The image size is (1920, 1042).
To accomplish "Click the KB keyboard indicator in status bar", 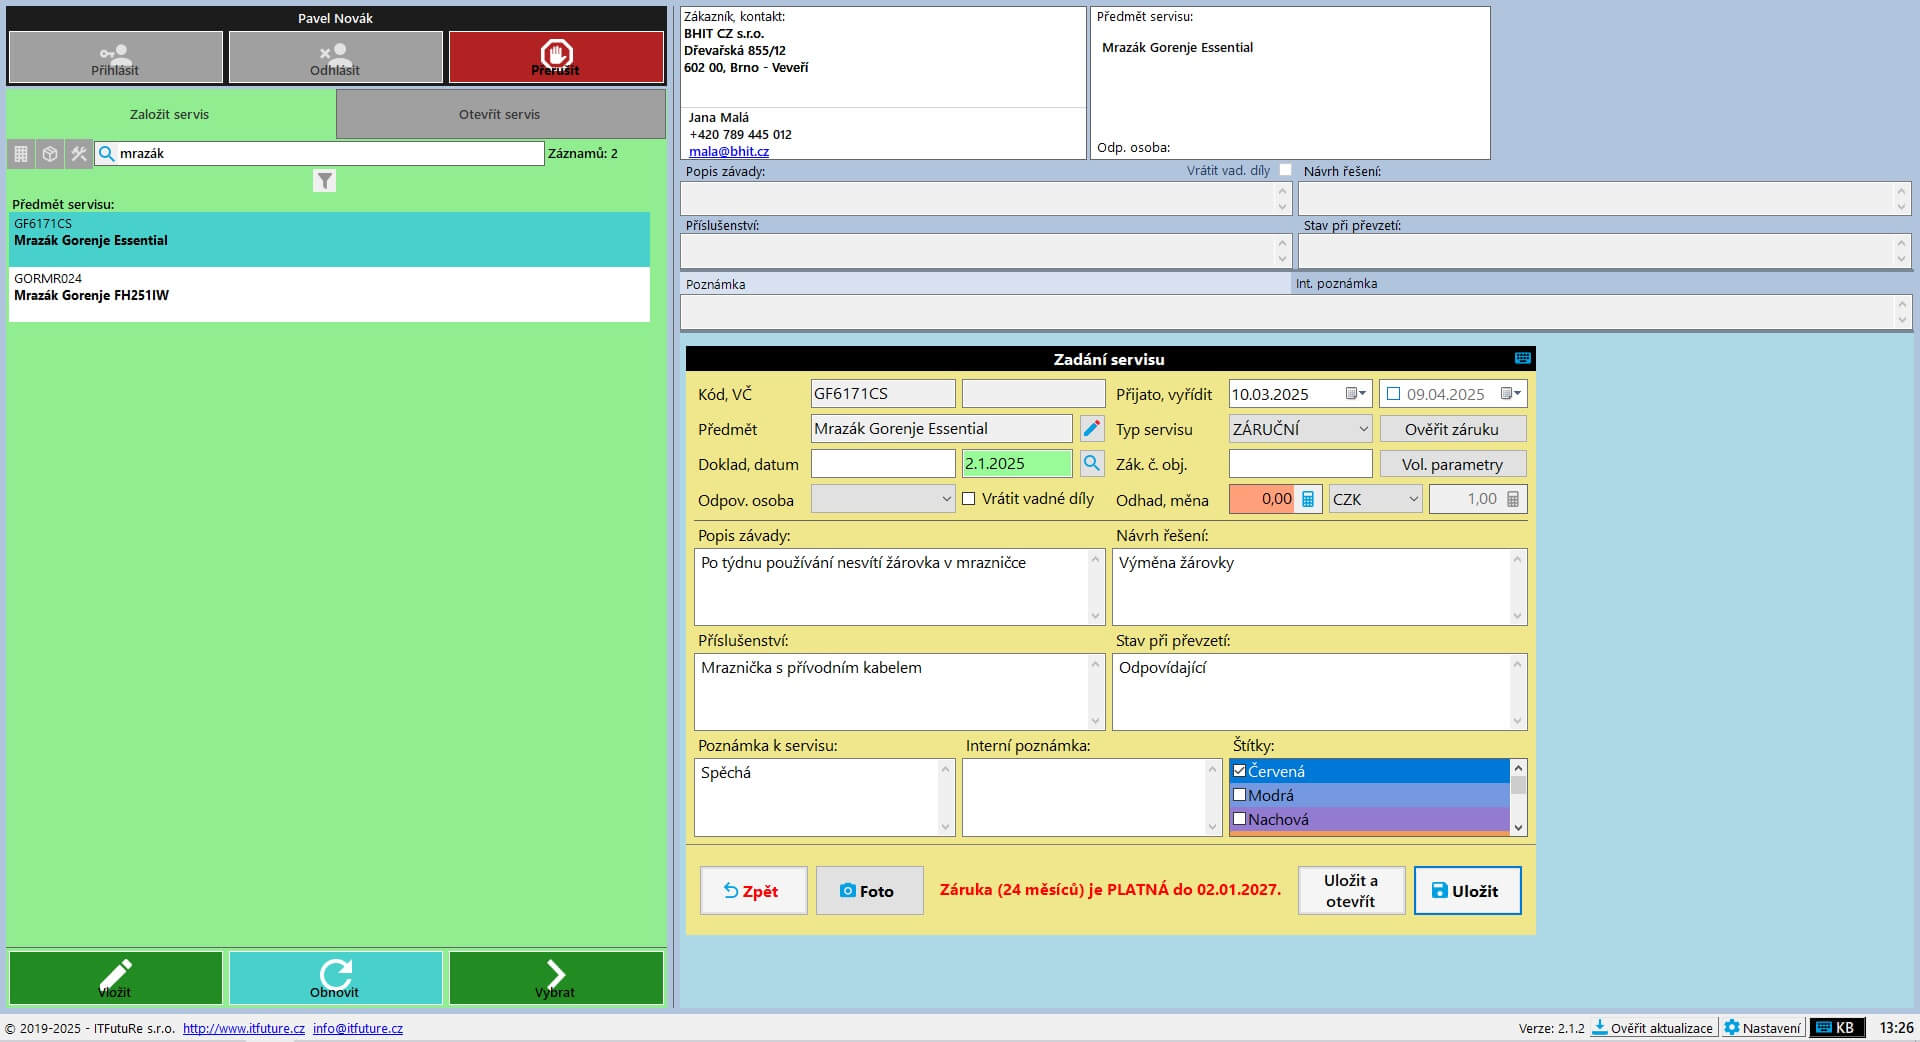I will coord(1836,1027).
